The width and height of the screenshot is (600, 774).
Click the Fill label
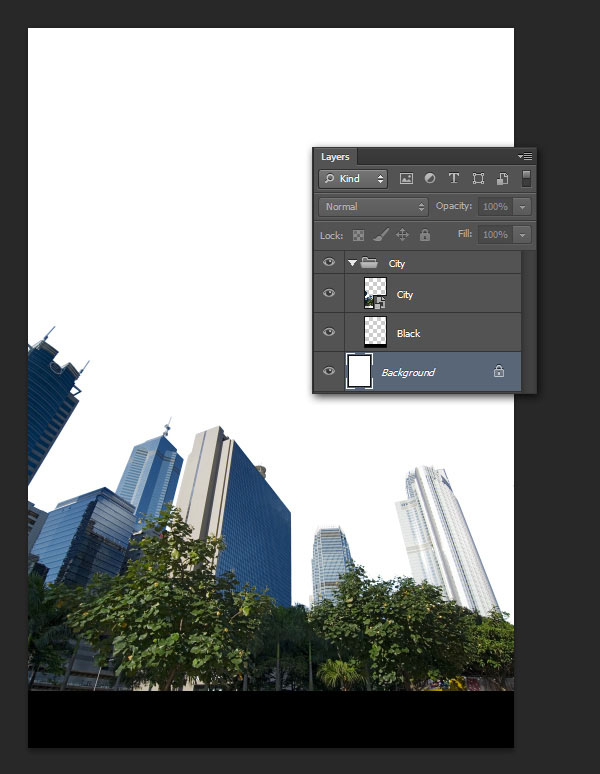point(465,233)
